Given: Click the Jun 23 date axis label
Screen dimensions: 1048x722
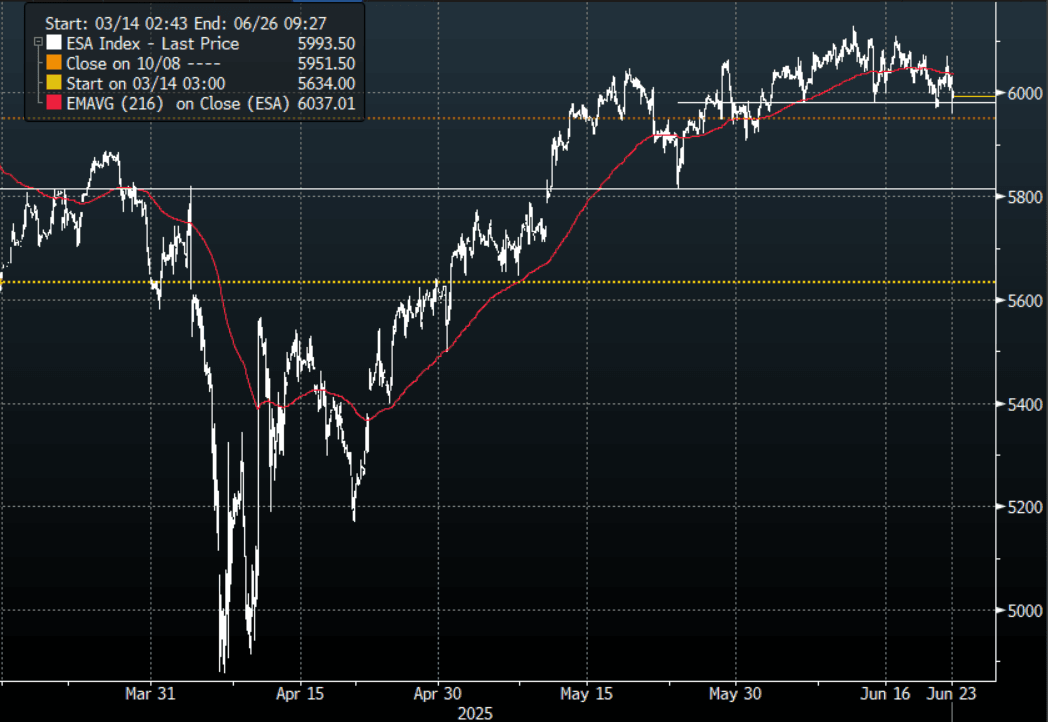Looking at the screenshot, I should (952, 694).
